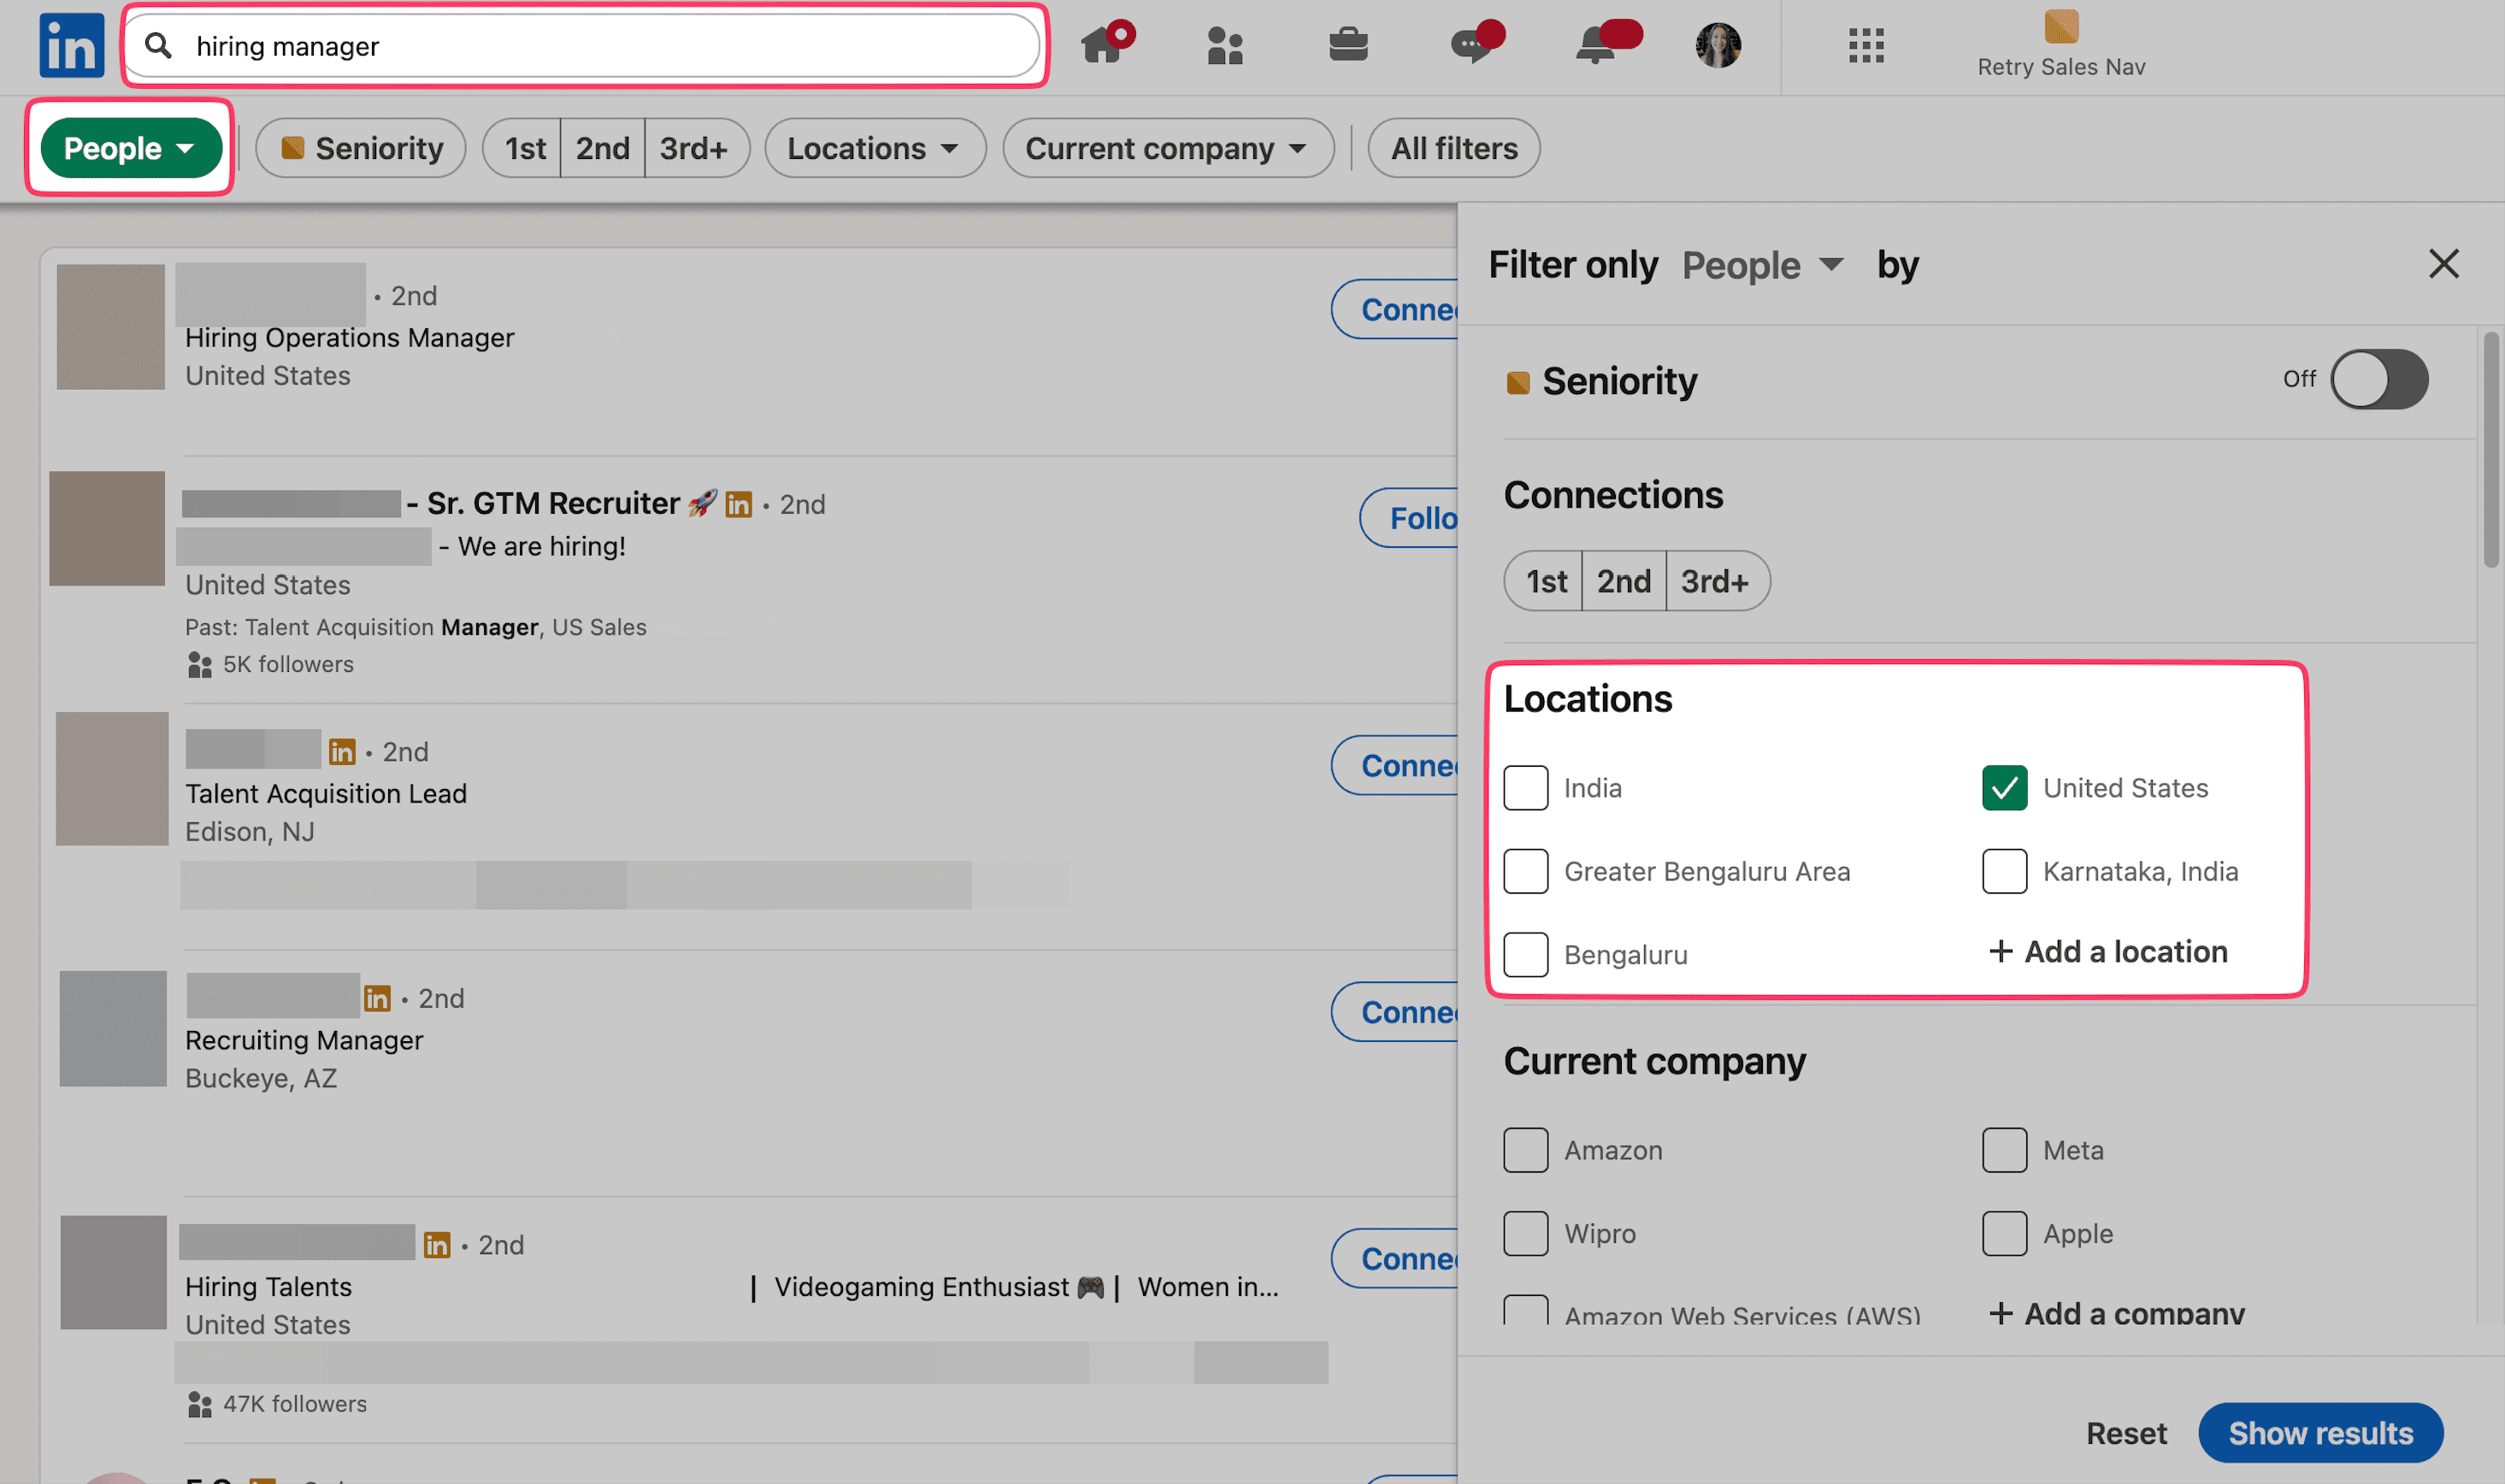Image resolution: width=2505 pixels, height=1484 pixels.
Task: Open My Network people icon
Action: click(x=1224, y=46)
